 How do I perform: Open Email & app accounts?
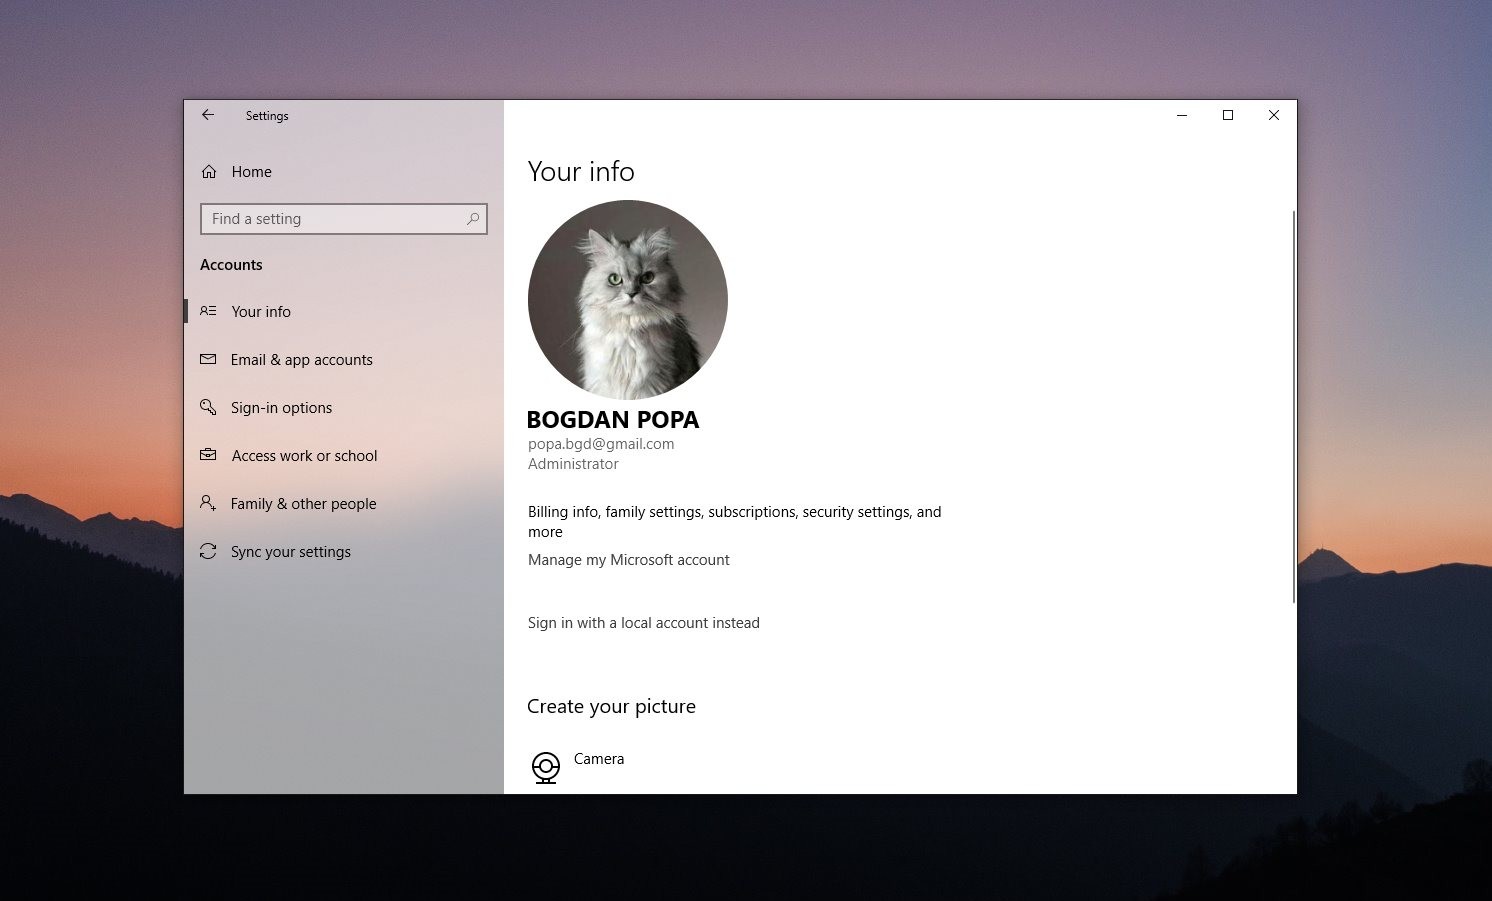[x=344, y=359]
